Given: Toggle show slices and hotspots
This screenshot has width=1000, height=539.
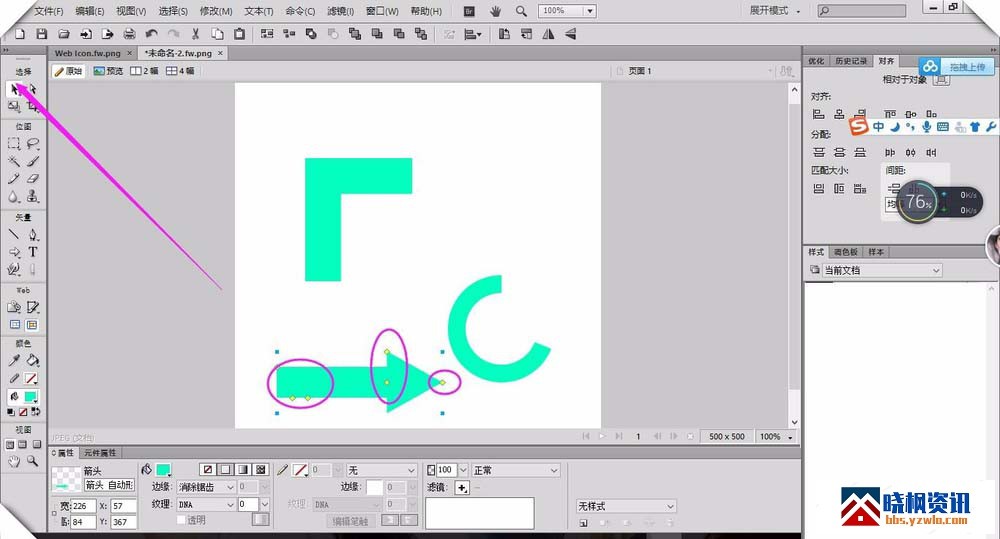Looking at the screenshot, I should tap(32, 325).
